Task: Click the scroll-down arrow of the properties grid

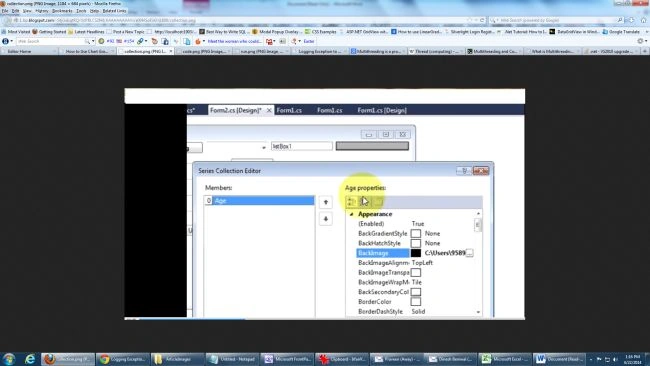Action: 478,312
